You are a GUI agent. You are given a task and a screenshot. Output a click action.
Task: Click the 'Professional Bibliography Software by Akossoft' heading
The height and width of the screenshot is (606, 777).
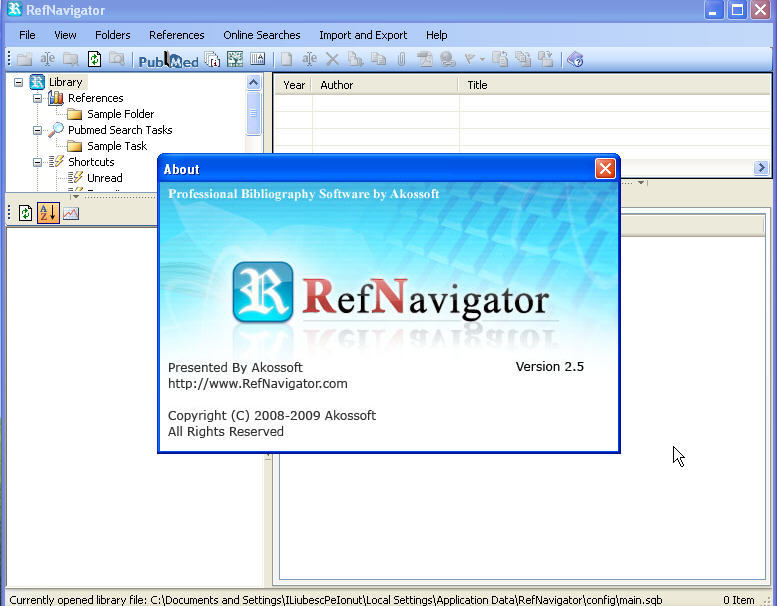coord(303,194)
